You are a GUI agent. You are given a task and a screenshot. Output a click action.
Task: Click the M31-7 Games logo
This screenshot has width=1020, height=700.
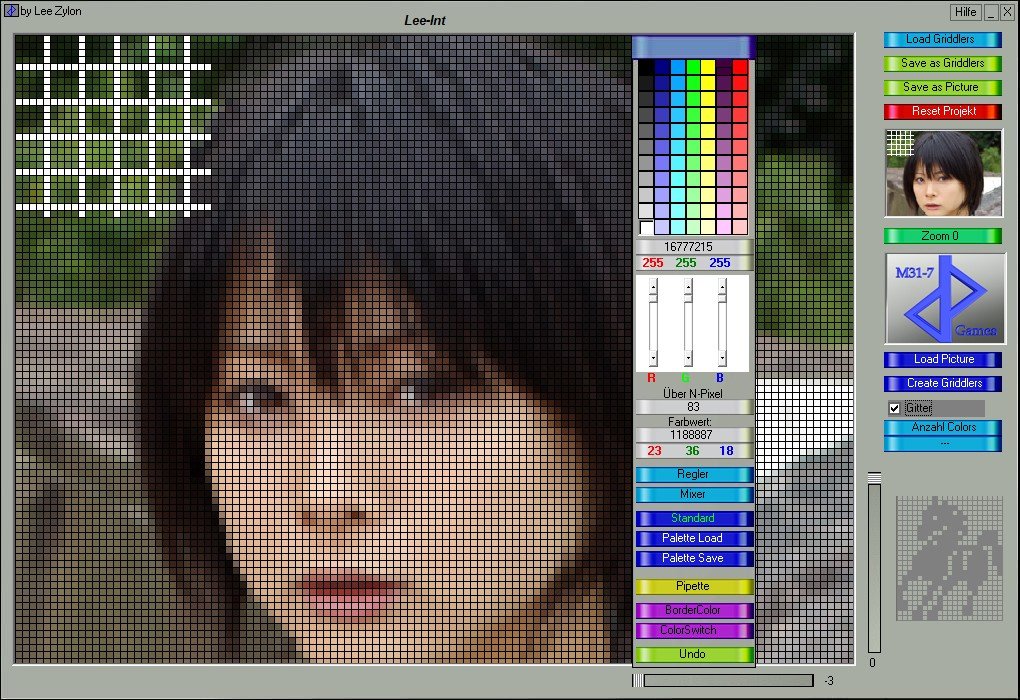point(945,298)
